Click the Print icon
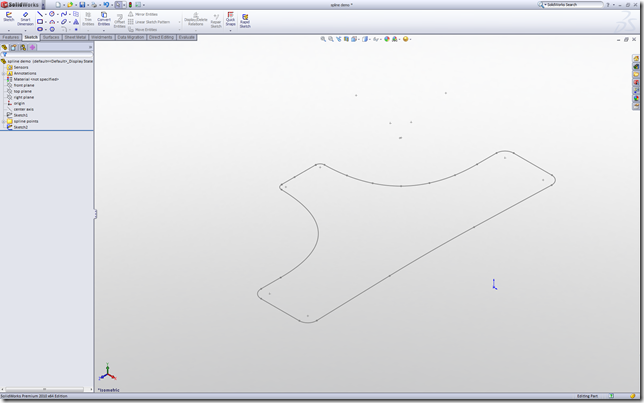Viewport: 644px width, 403px height. tap(94, 5)
